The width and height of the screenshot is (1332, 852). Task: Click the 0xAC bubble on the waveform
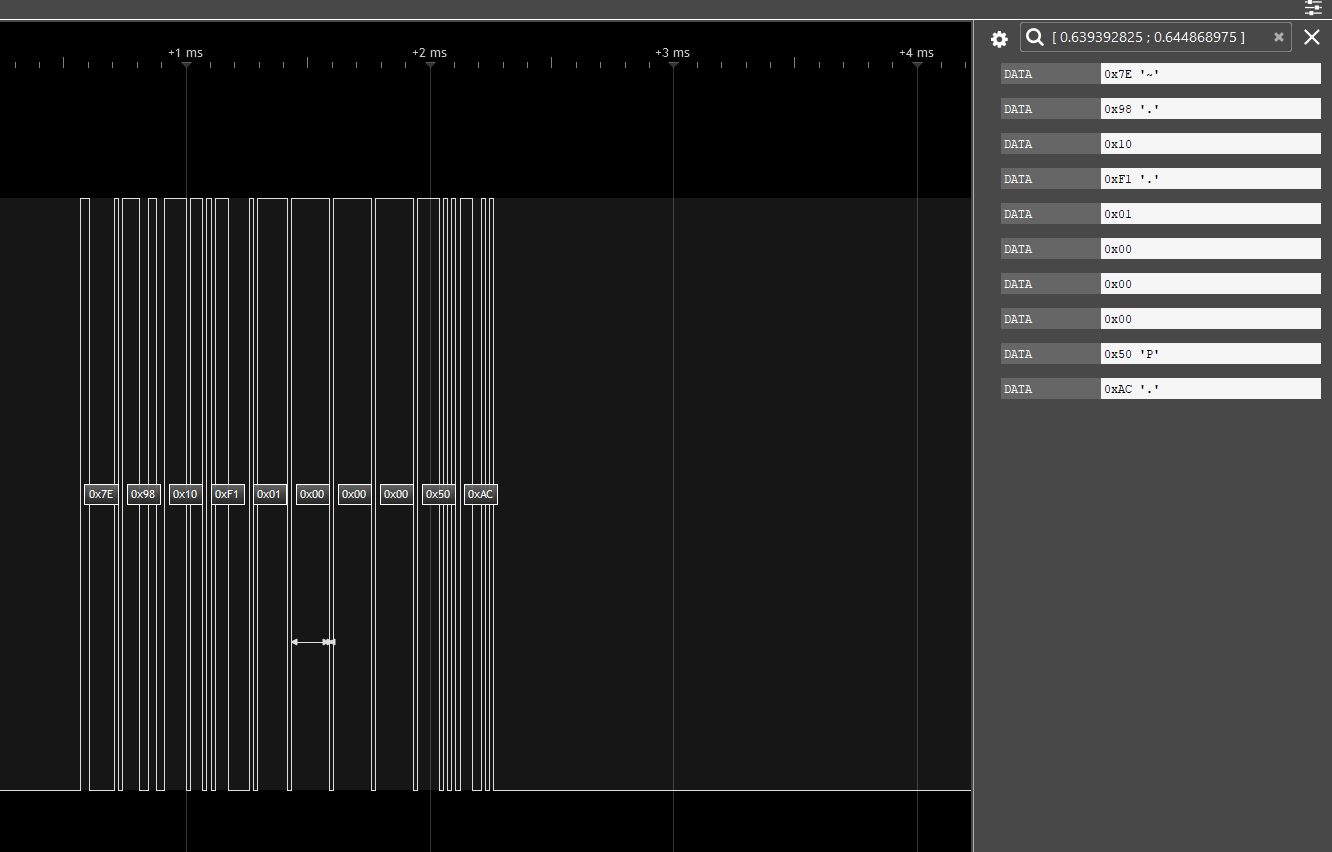481,494
